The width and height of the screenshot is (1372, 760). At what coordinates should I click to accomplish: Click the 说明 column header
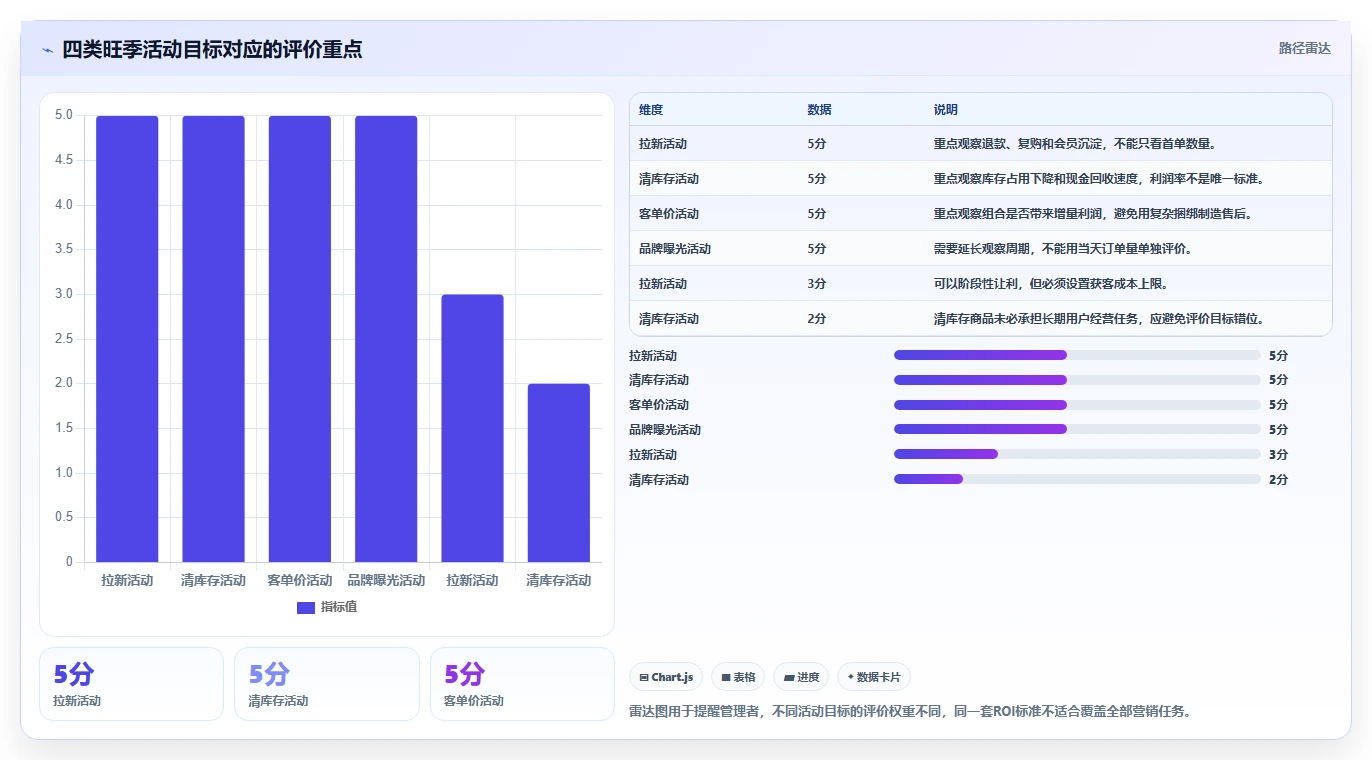click(x=946, y=110)
